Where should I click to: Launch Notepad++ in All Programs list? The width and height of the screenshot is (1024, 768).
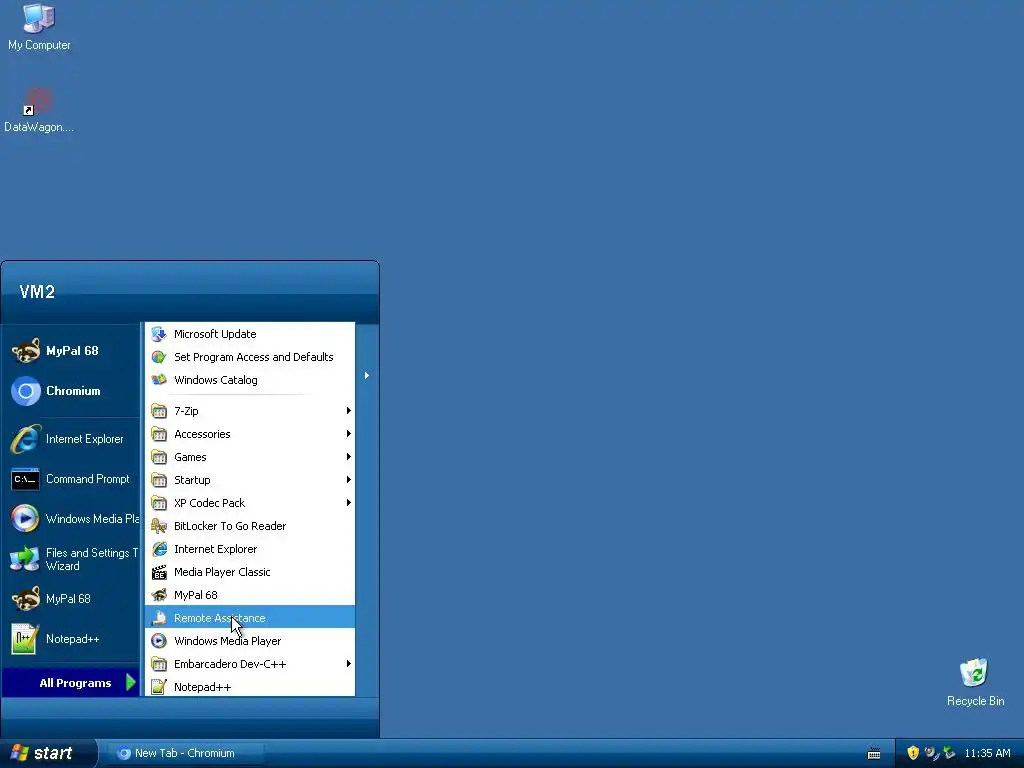coord(249,686)
